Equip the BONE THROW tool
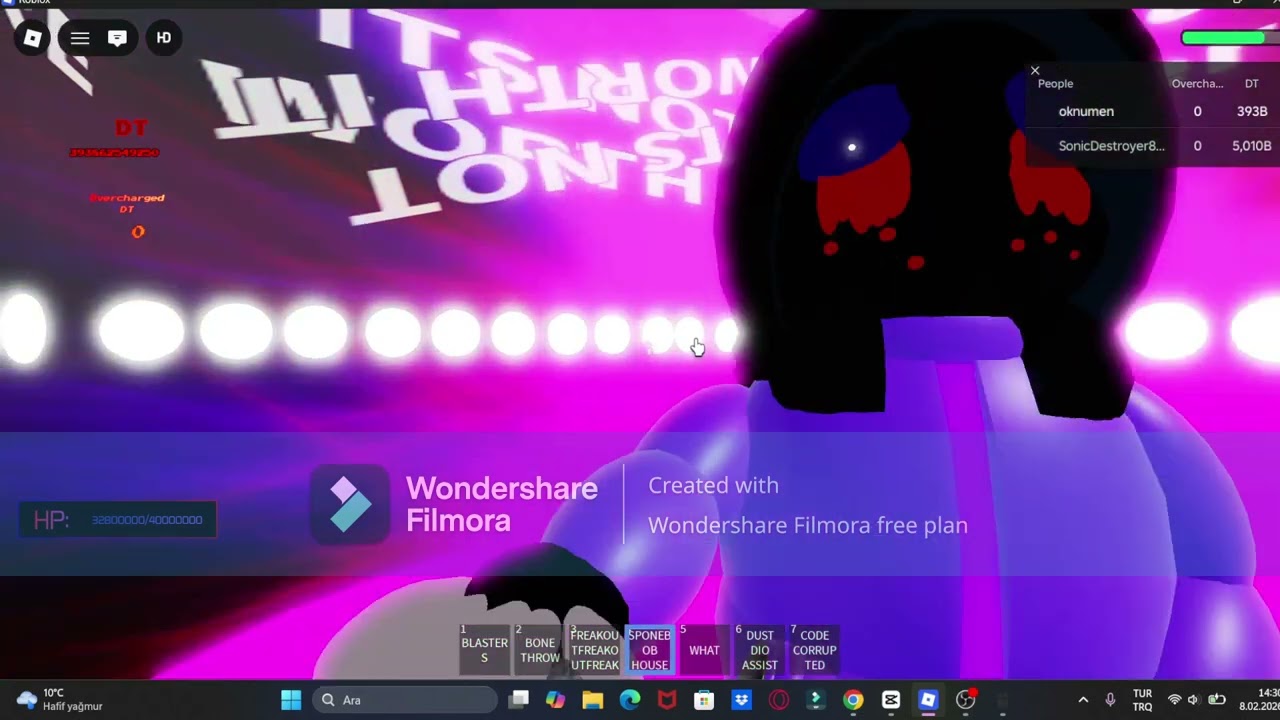Screen dimensions: 1280x720 click(x=539, y=650)
